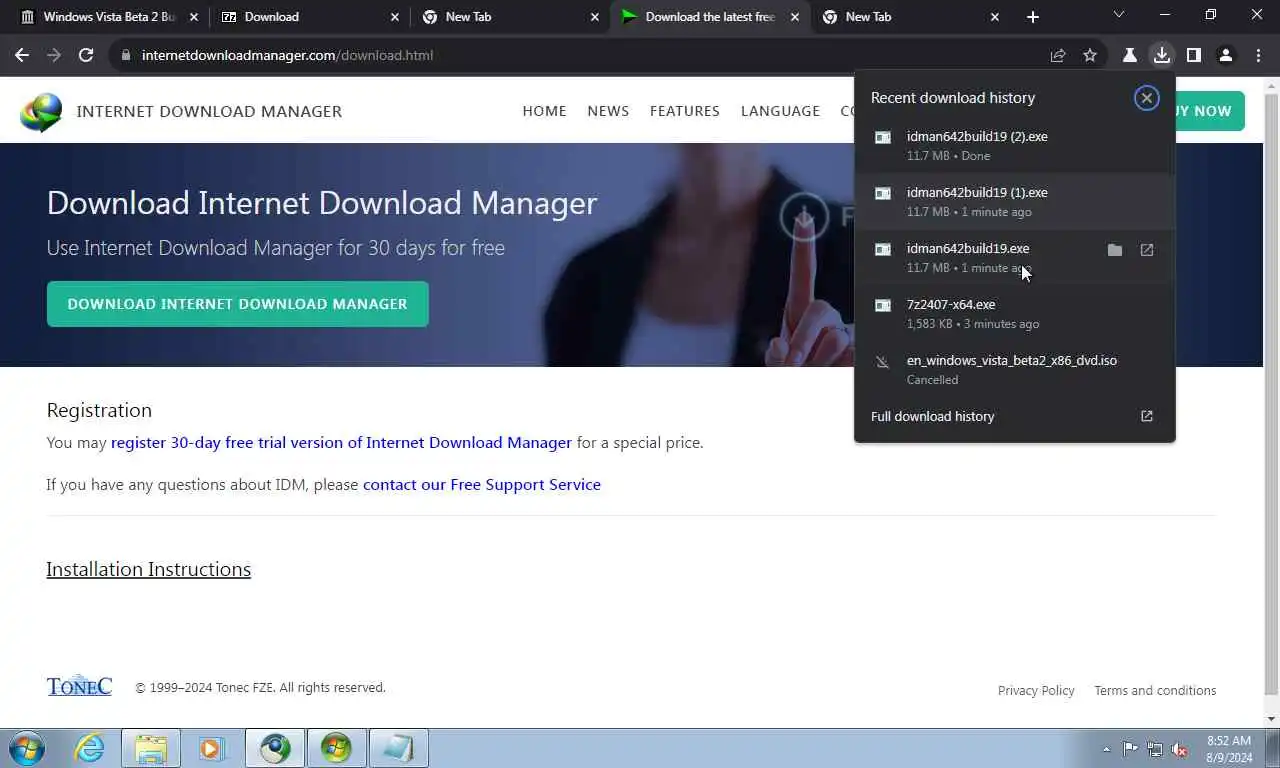
Task: Click the muted volume tray icon
Action: 1180,749
